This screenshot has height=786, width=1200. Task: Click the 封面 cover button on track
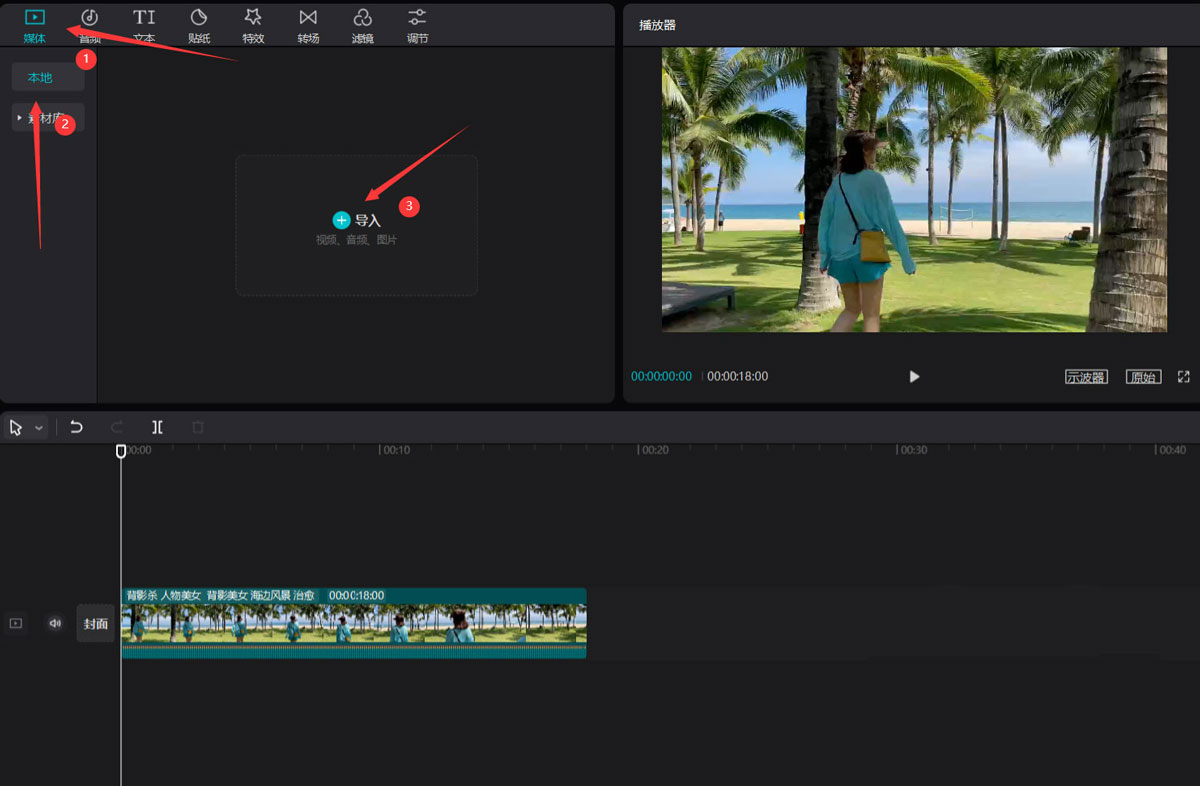(96, 623)
